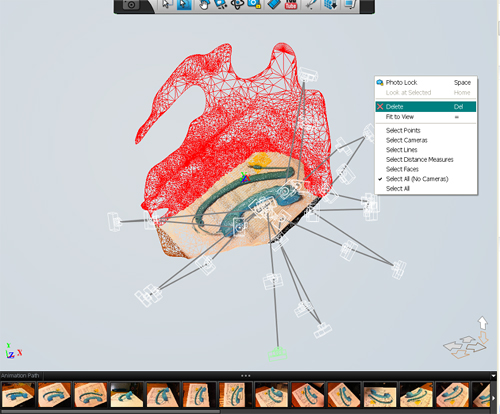The image size is (500, 414).
Task: Choose Fit to View menu entry
Action: click(x=426, y=117)
